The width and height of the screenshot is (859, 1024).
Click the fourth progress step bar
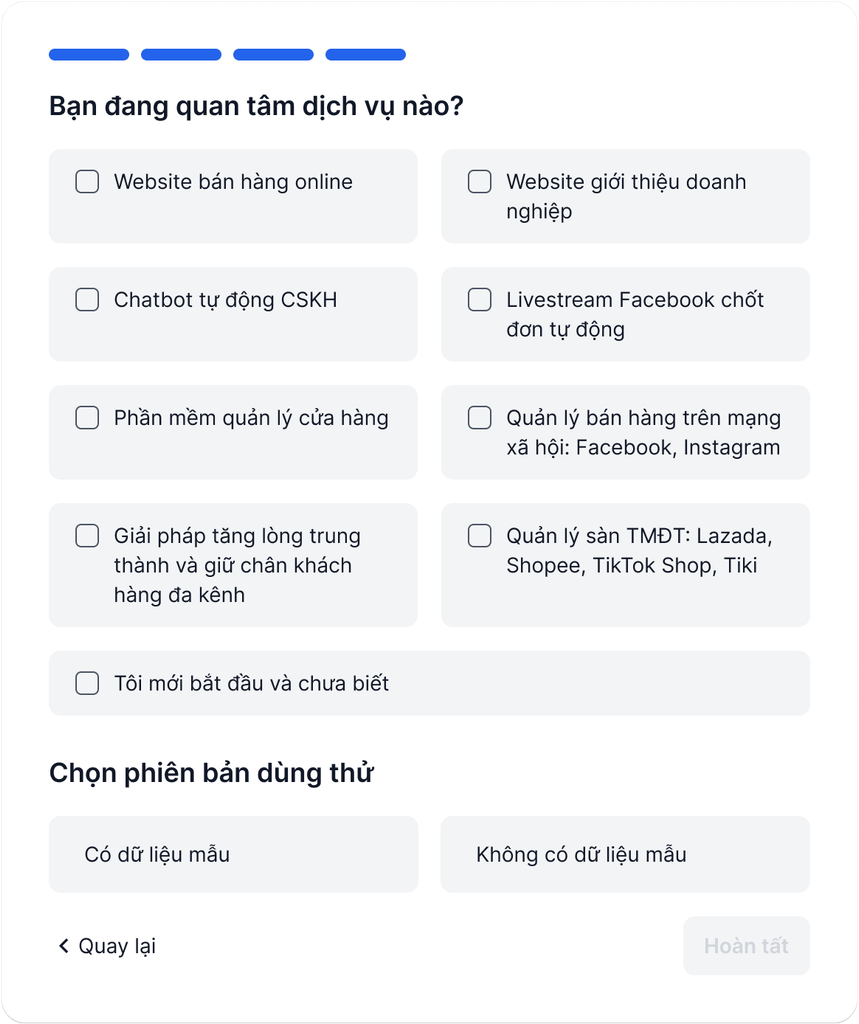click(365, 55)
